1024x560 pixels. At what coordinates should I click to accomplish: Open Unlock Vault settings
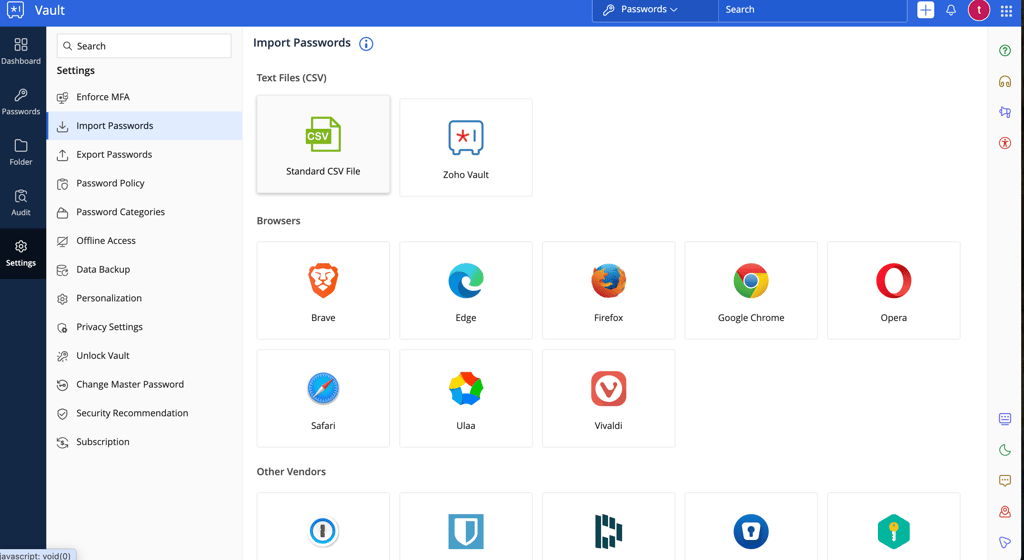(144, 356)
